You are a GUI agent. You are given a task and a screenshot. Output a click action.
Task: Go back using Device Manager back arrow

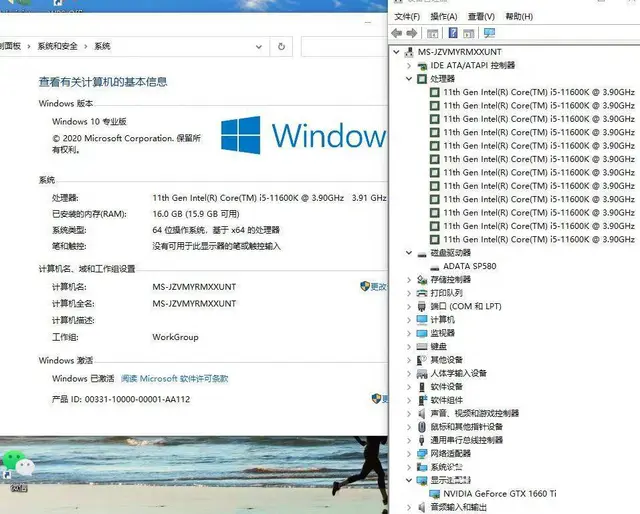[x=396, y=33]
